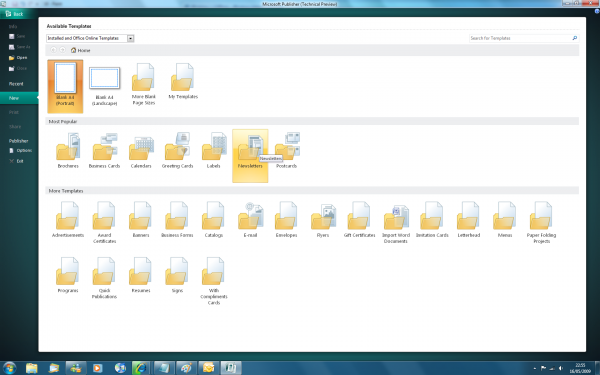Choose Close in the Backstage menu
This screenshot has height=375, width=600.
18,68
